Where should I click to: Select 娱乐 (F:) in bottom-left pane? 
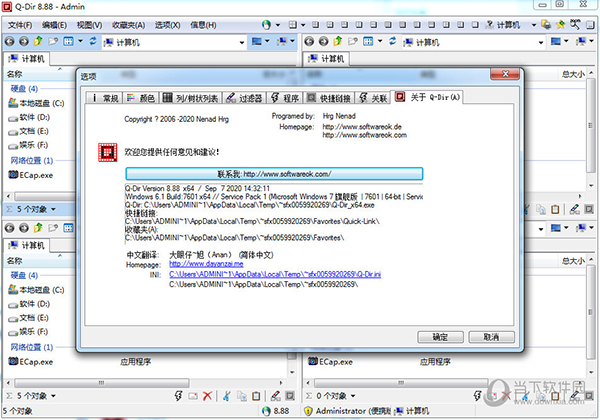[28, 332]
